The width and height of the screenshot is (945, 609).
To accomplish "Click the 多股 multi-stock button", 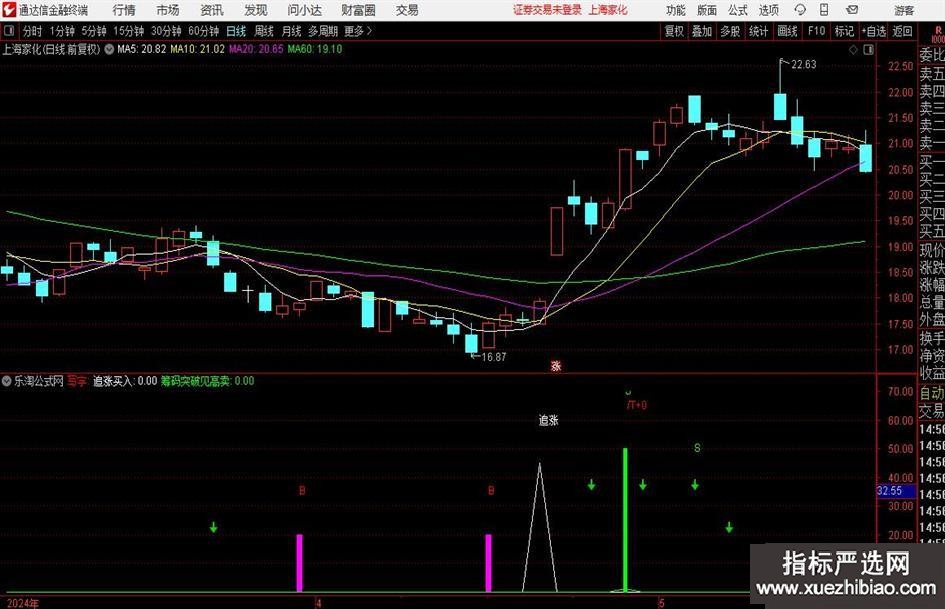I will 730,31.
